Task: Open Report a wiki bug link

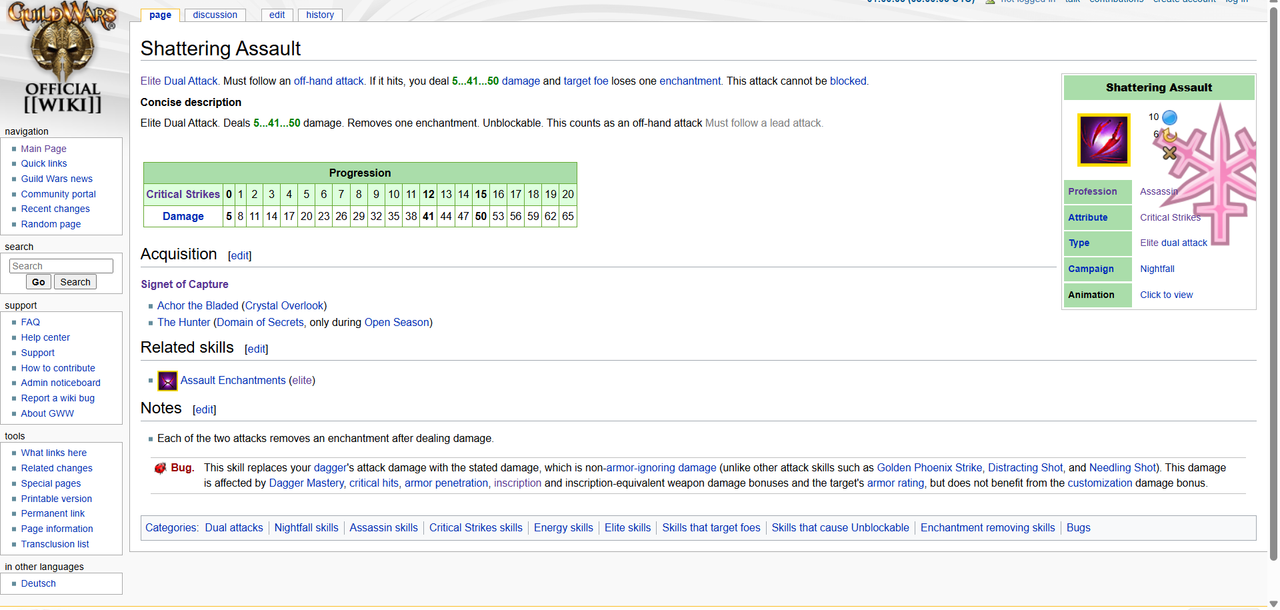Action: tap(58, 398)
